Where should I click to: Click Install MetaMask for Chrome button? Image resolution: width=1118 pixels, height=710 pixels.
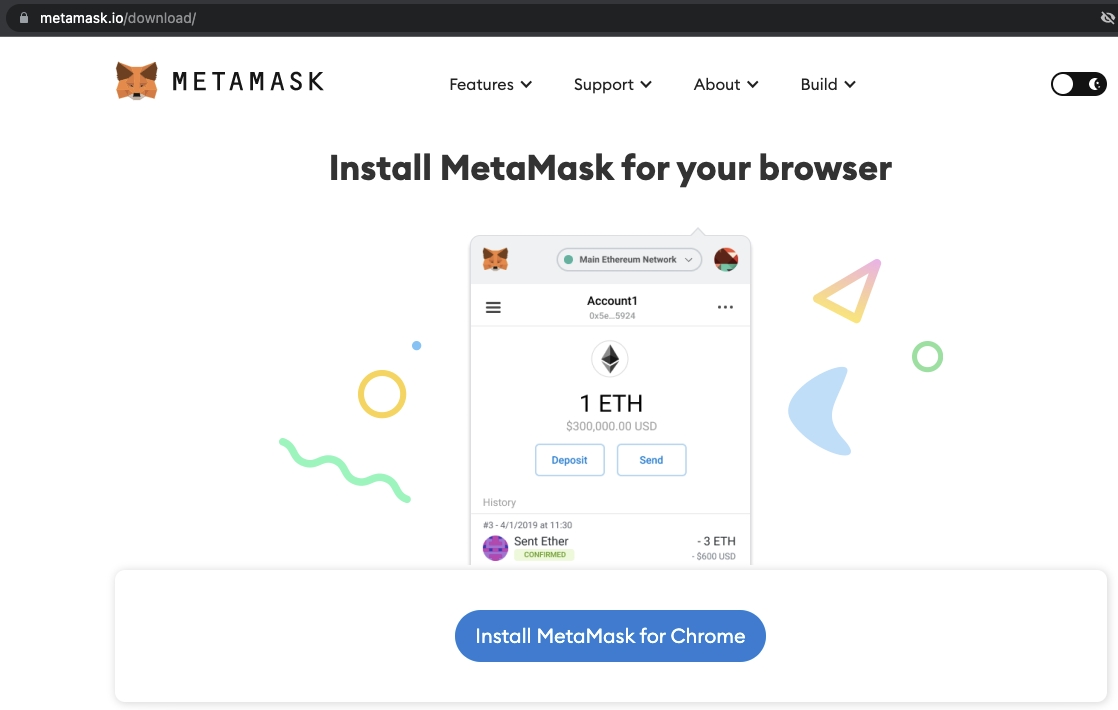click(x=610, y=636)
